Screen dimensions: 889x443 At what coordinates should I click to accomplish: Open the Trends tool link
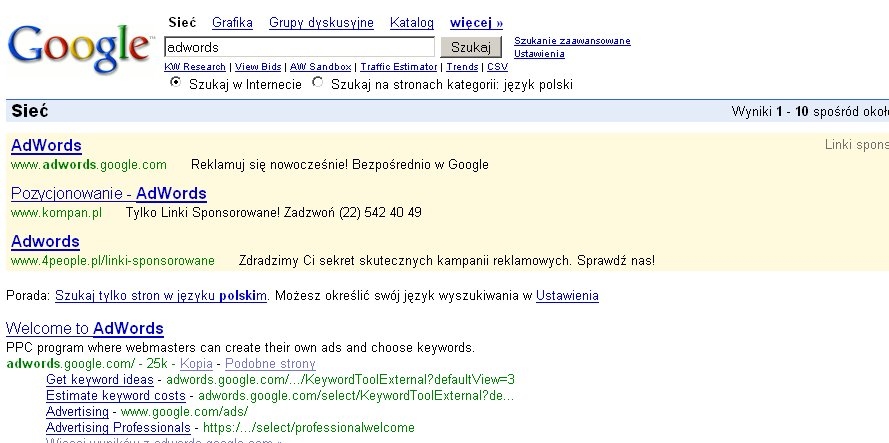point(462,67)
